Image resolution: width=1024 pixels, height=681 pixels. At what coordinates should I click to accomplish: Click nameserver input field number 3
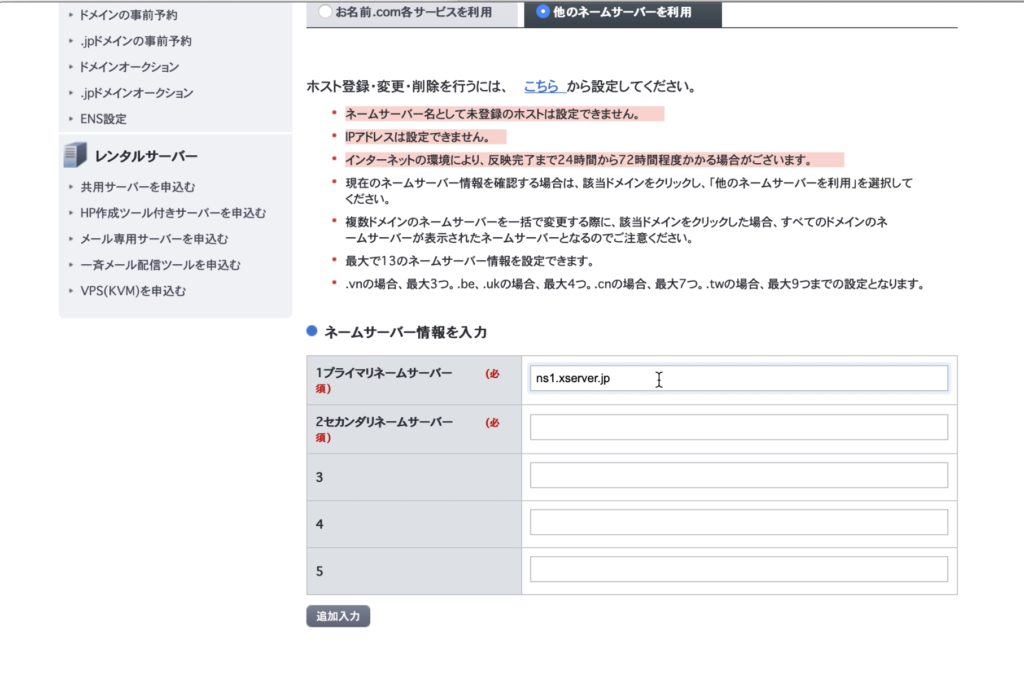(x=738, y=475)
